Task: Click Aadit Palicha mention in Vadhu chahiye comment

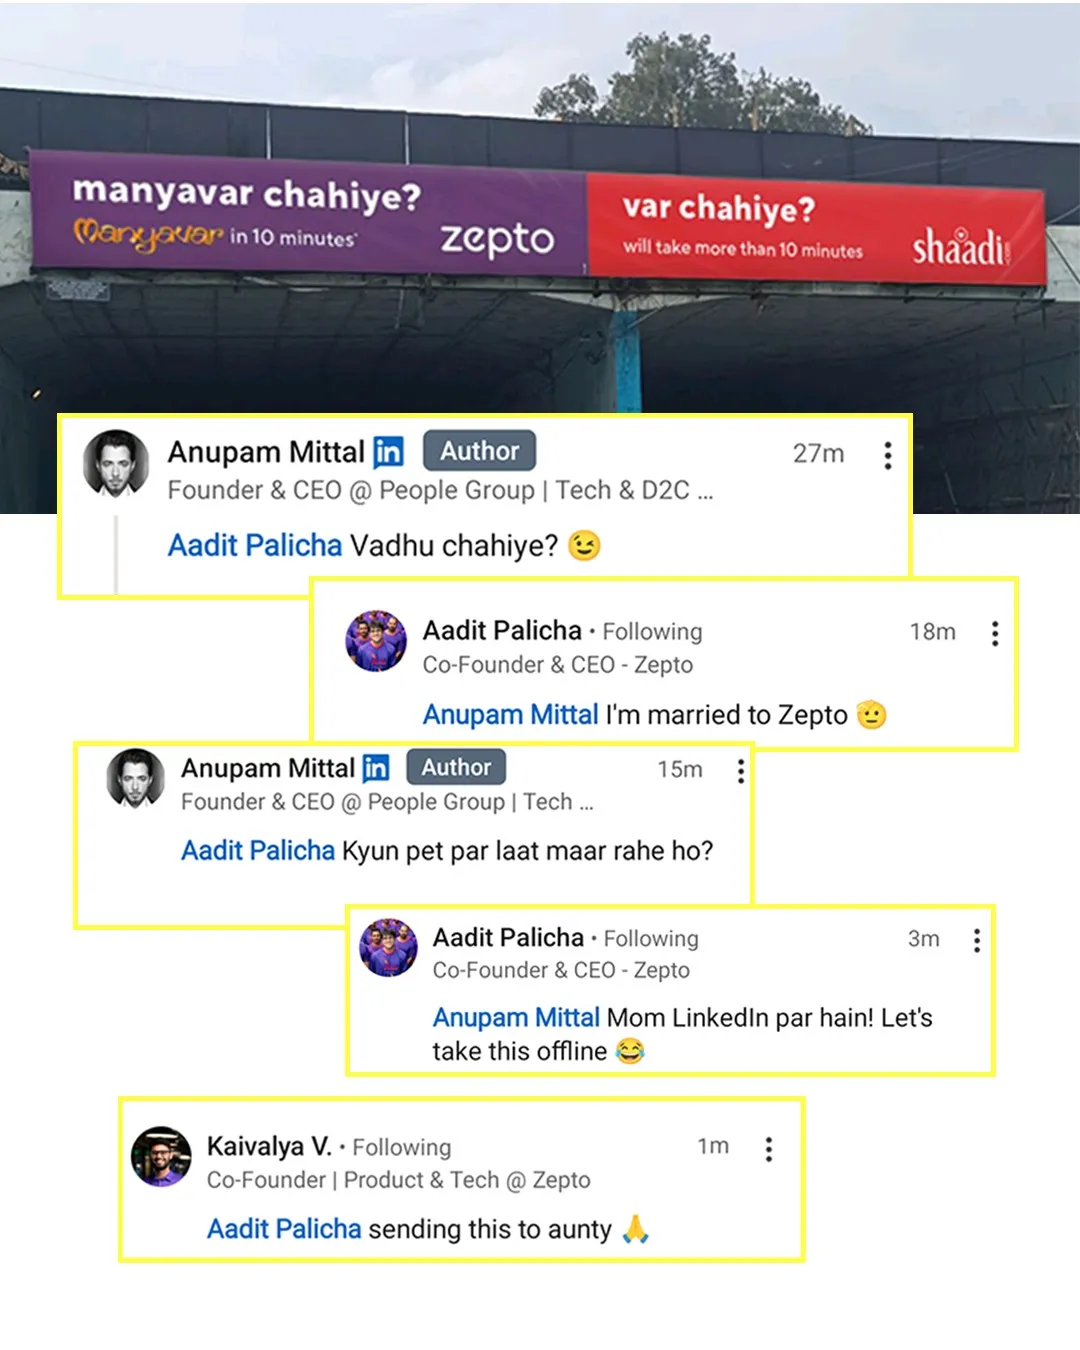Action: tap(255, 545)
